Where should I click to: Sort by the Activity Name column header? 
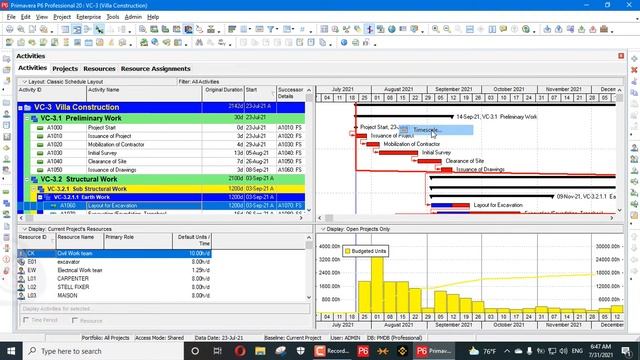(x=144, y=93)
